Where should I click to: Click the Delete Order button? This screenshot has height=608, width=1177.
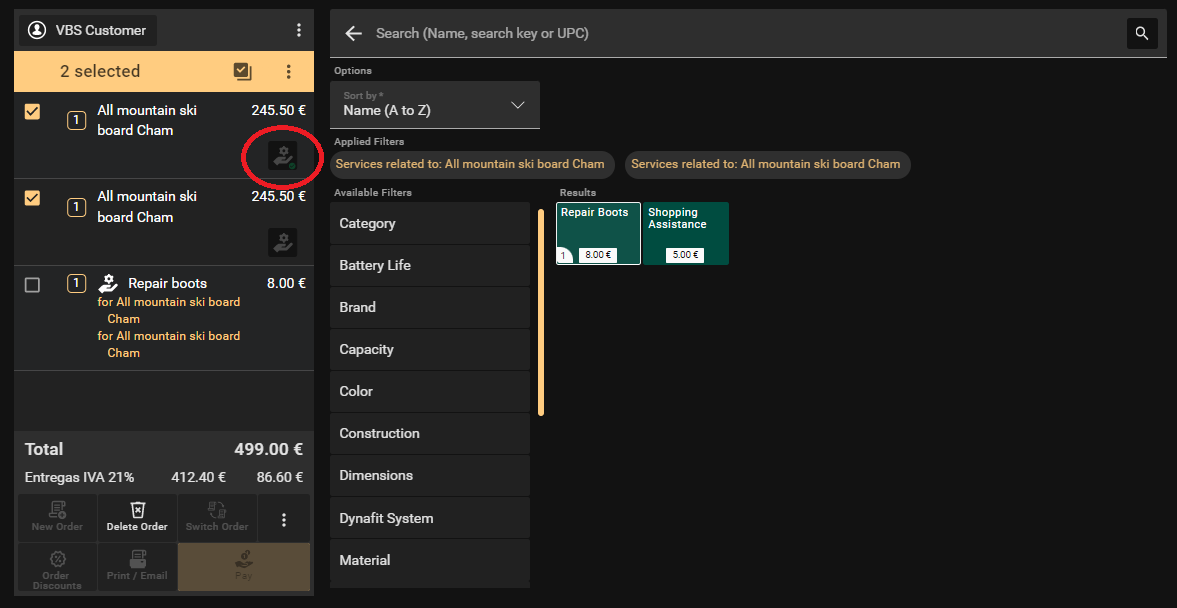point(138,517)
